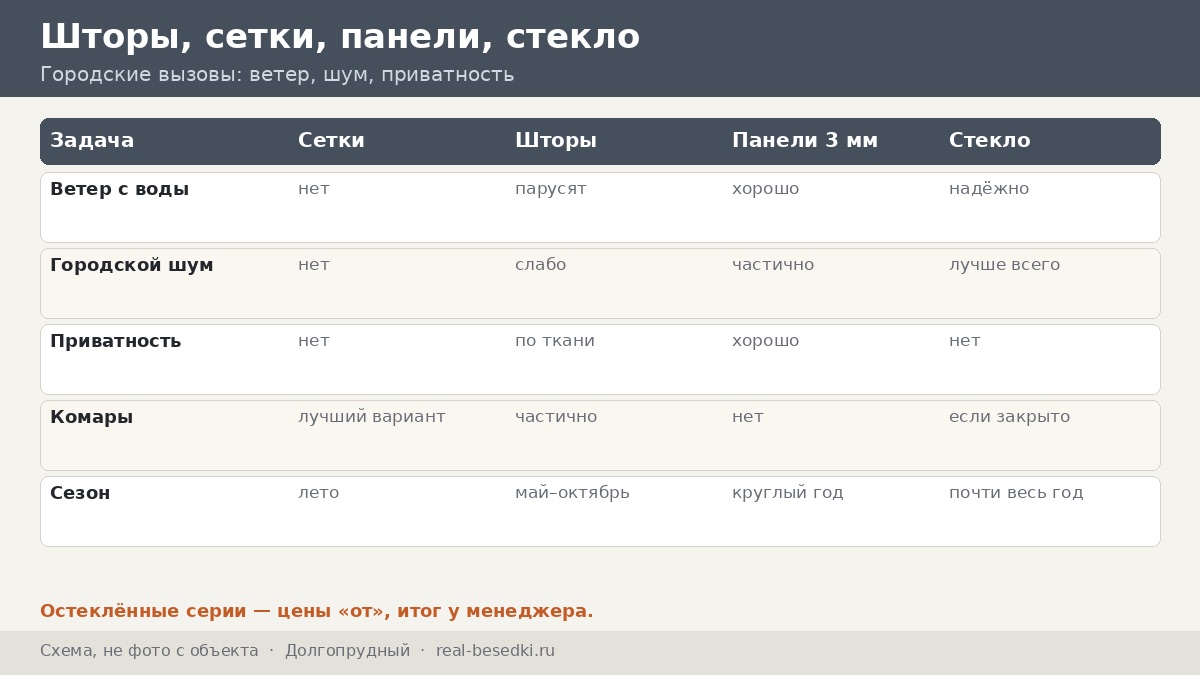Select the "Задача" column header

point(92,141)
